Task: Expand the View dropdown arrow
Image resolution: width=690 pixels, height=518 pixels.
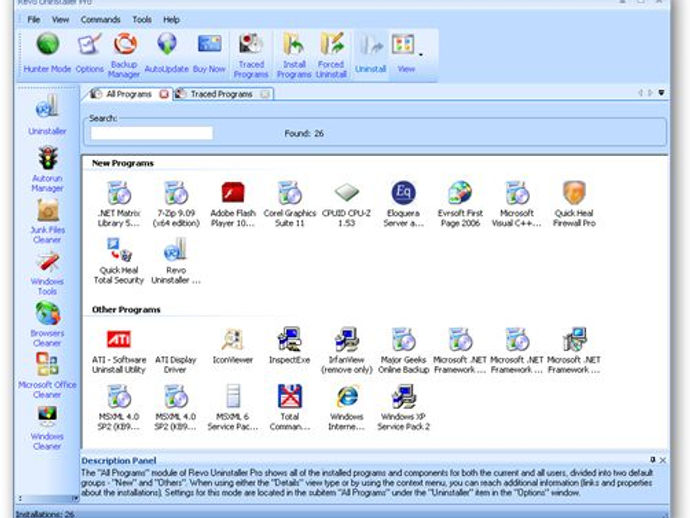Action: tap(421, 55)
